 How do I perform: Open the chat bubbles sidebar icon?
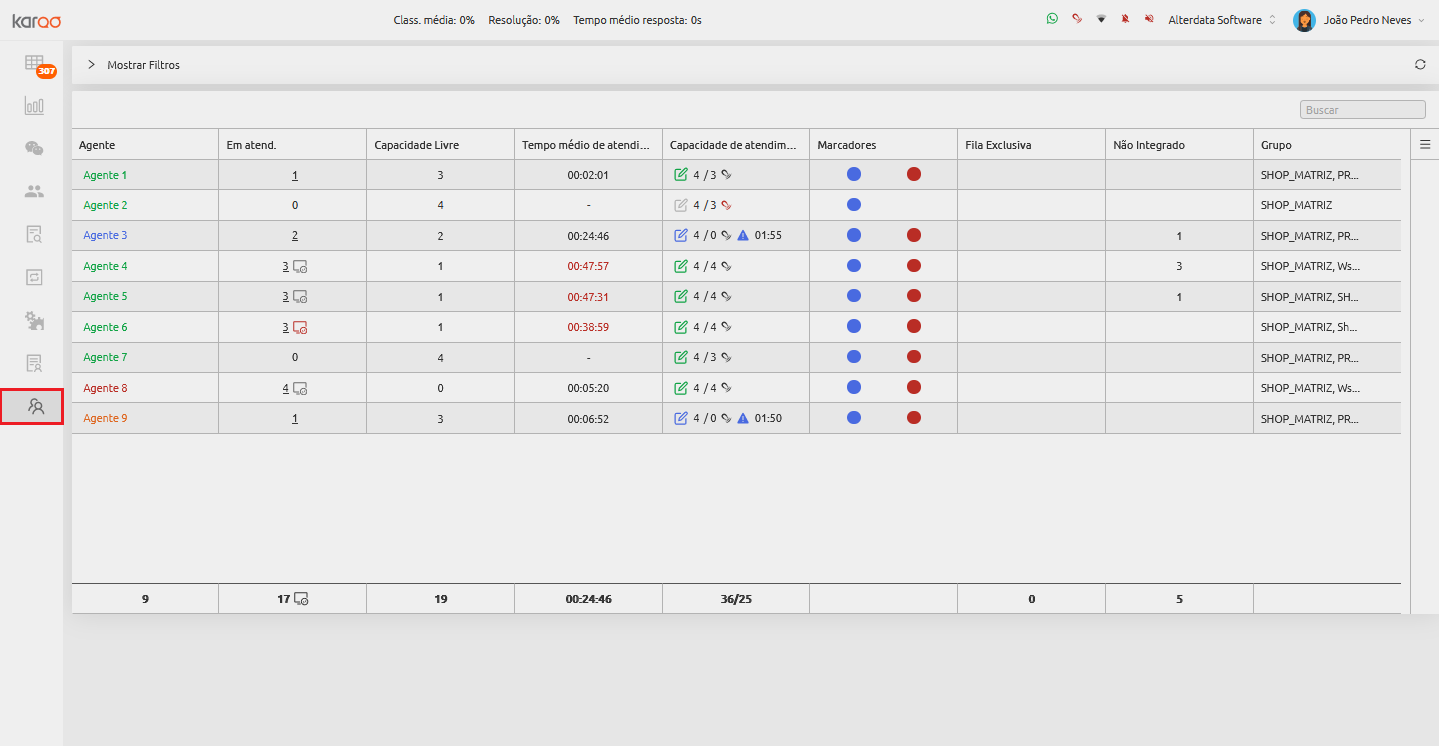point(34,148)
